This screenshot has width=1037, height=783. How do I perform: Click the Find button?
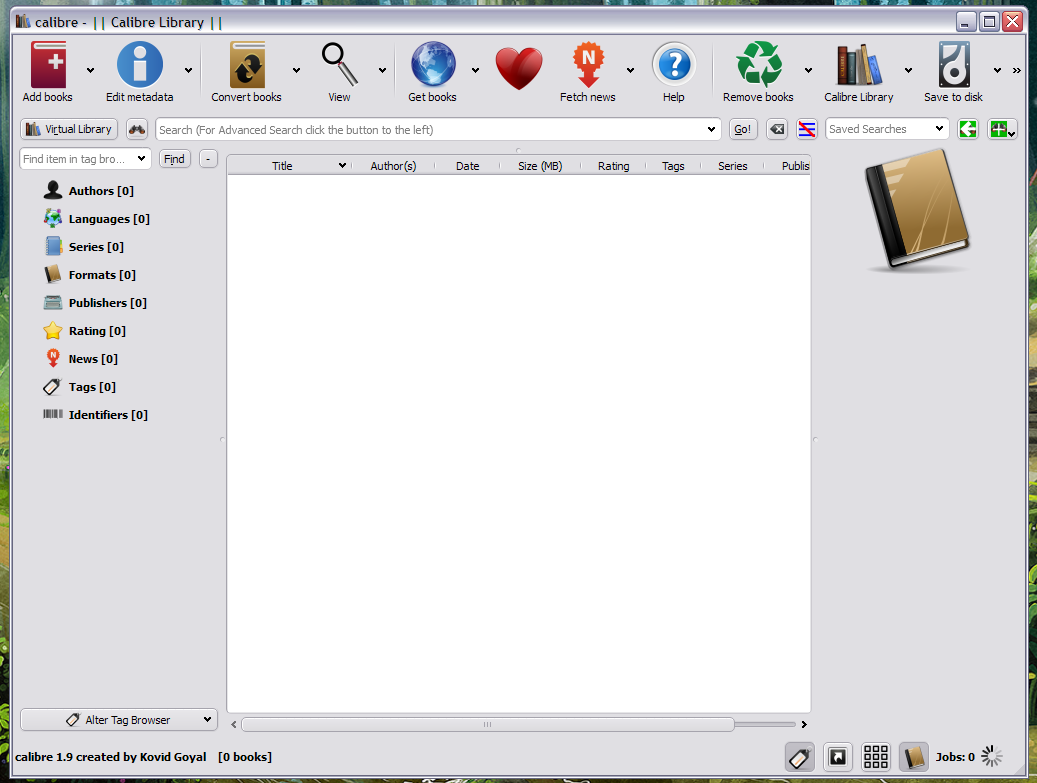click(175, 159)
